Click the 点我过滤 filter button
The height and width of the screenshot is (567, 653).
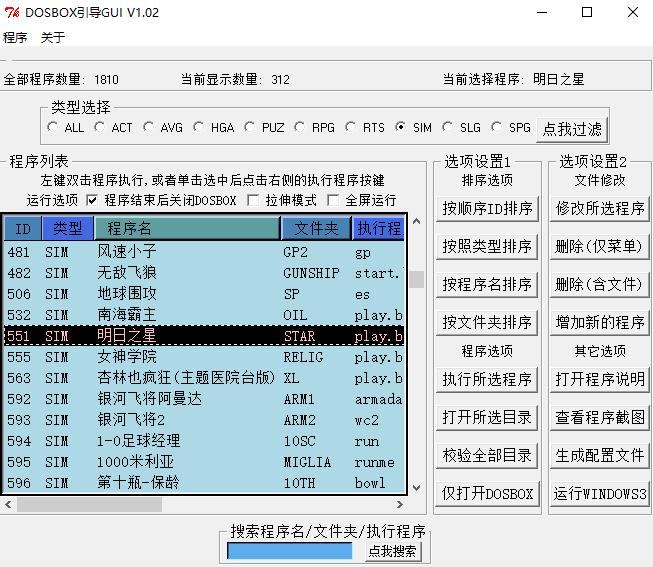point(572,130)
